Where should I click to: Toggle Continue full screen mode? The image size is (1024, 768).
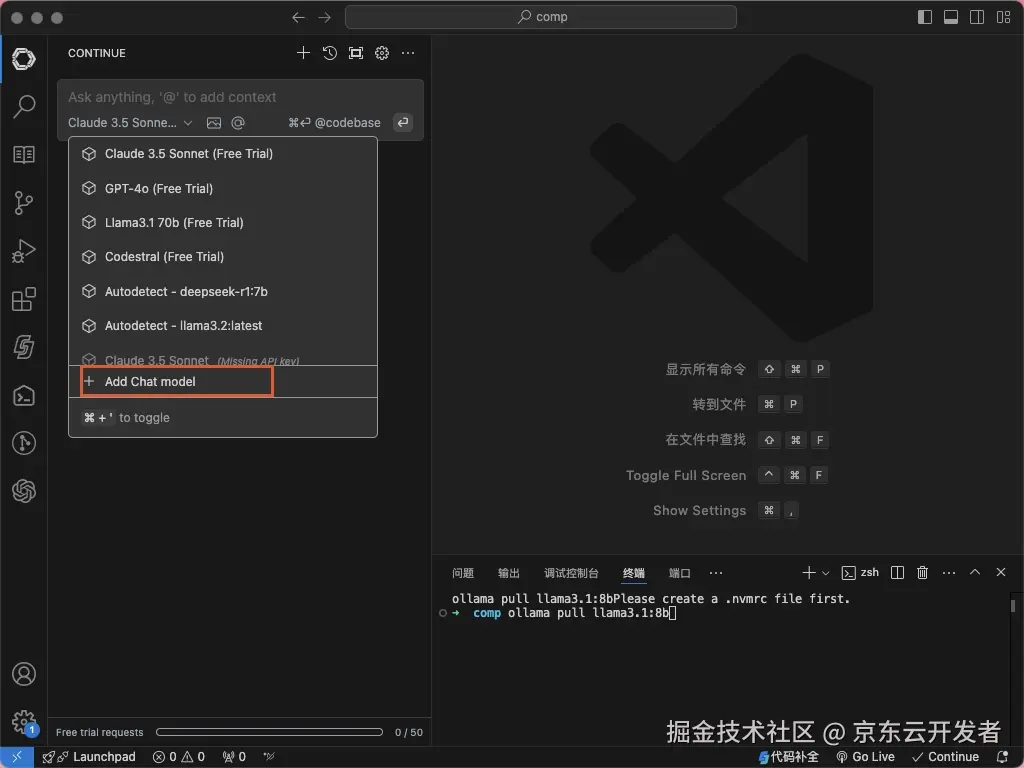pyautogui.click(x=355, y=53)
